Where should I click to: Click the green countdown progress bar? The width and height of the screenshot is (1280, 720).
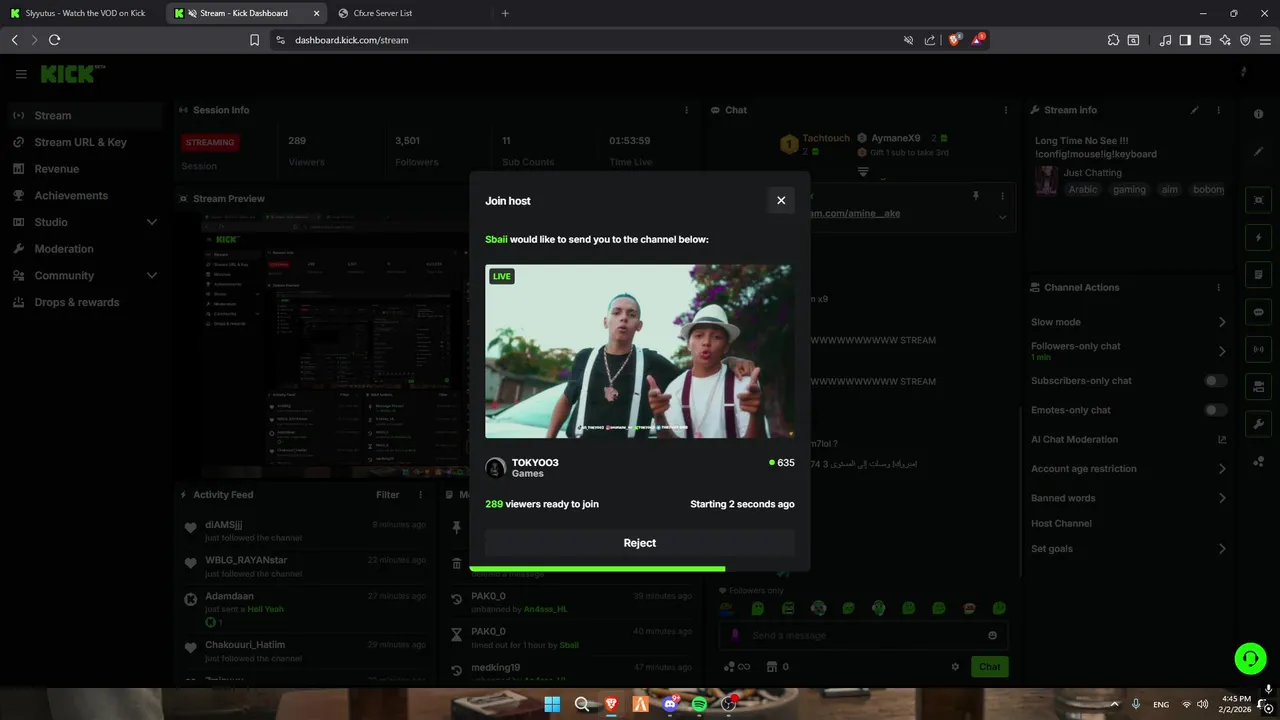(x=597, y=568)
